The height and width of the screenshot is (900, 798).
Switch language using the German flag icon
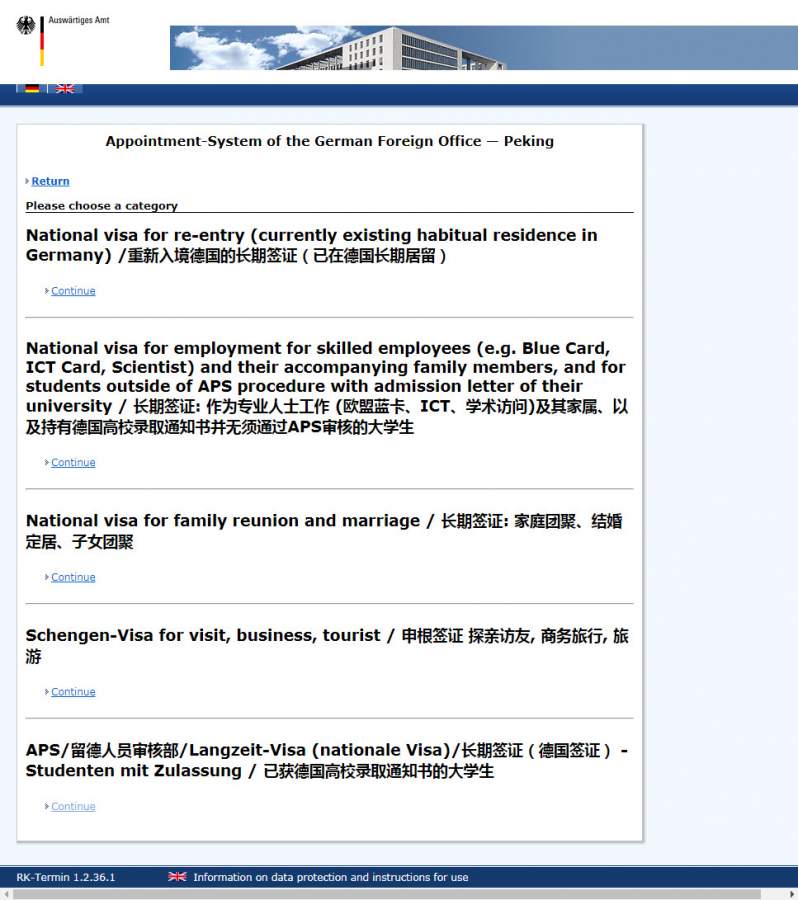click(32, 88)
